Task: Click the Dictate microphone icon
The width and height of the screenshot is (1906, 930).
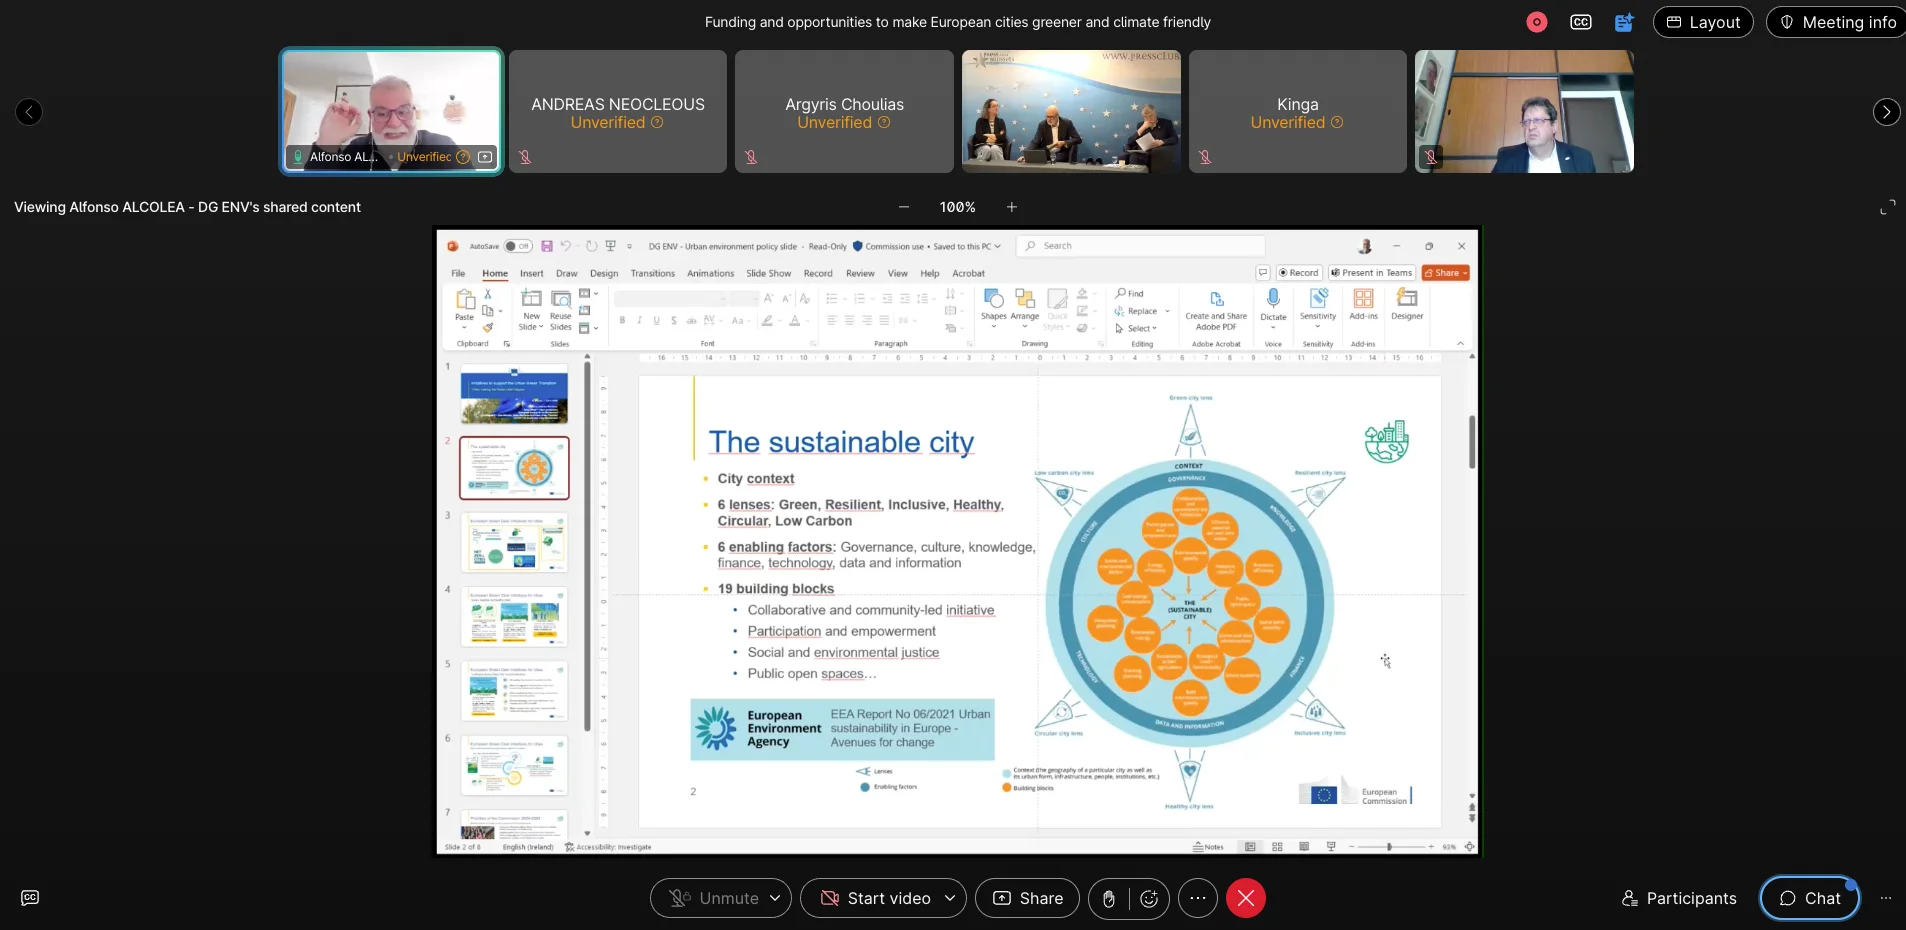Action: tap(1273, 298)
